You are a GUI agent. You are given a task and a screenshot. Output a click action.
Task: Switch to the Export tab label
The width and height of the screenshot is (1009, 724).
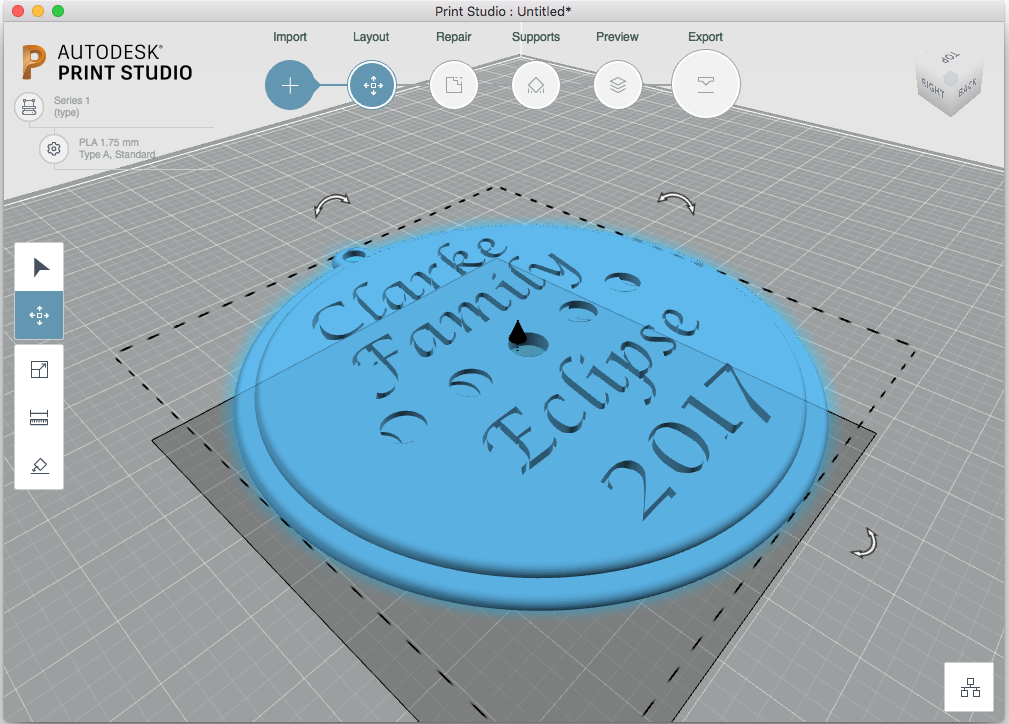coord(705,37)
